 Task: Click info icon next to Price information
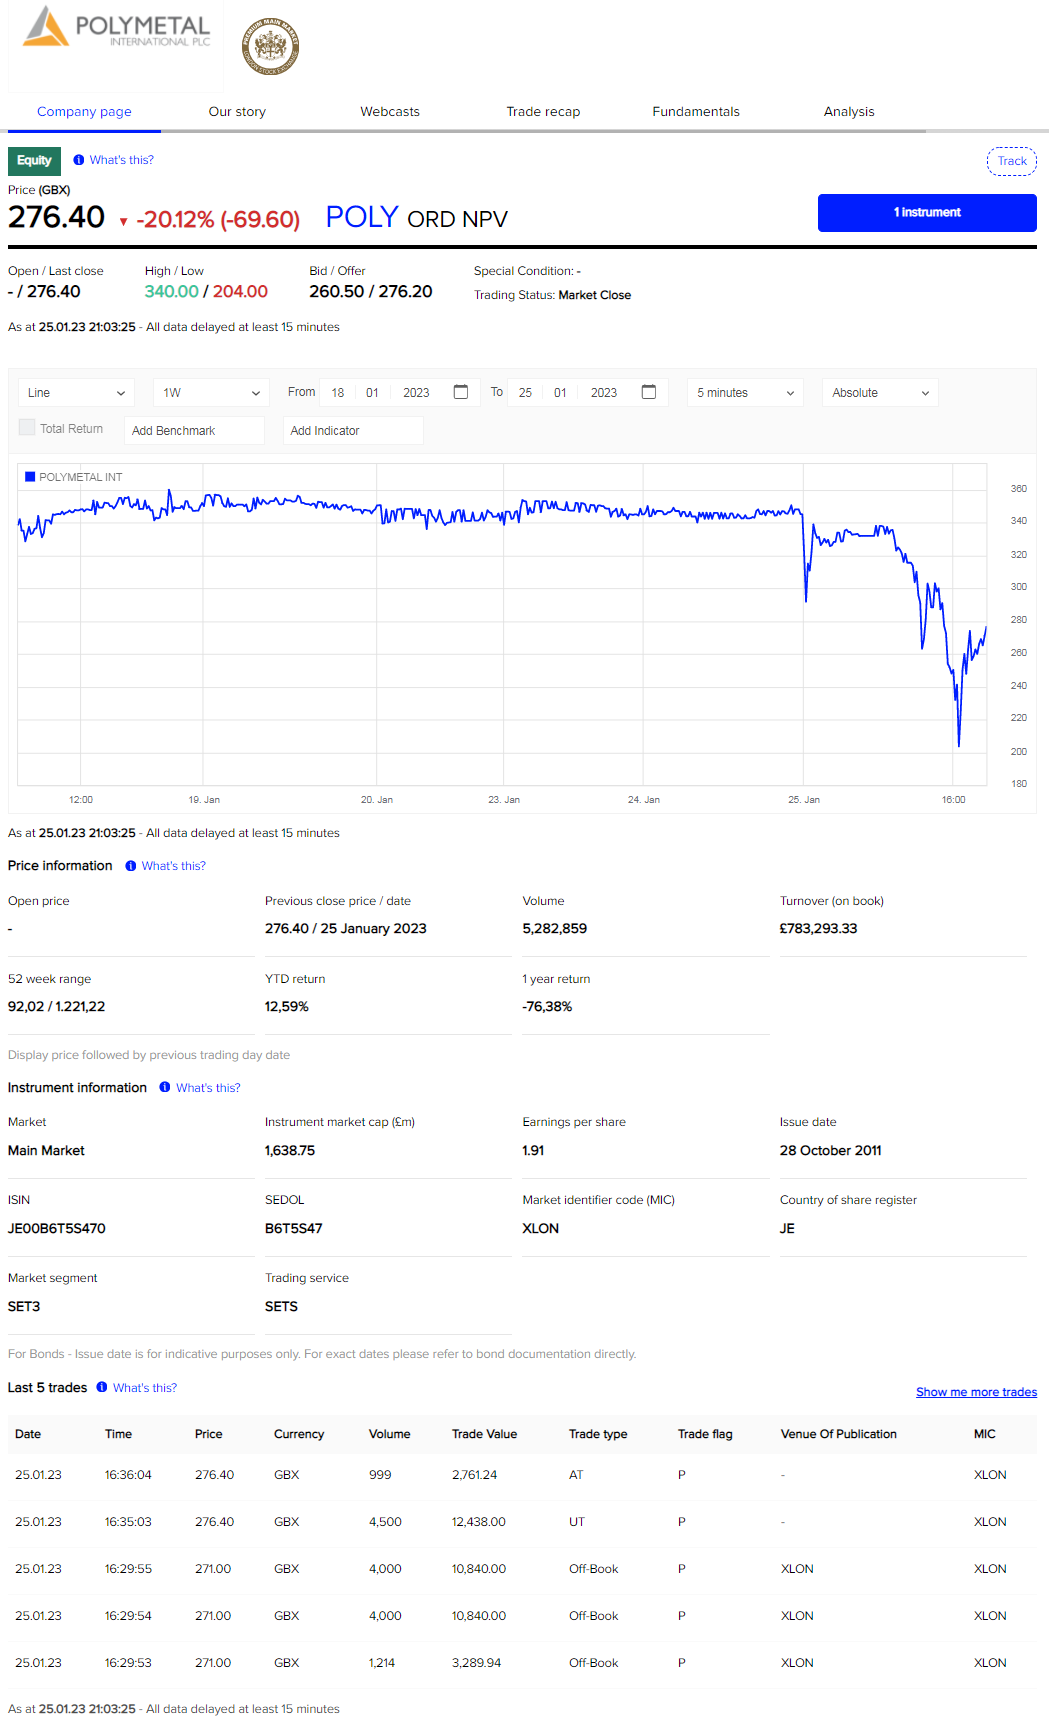tap(131, 866)
